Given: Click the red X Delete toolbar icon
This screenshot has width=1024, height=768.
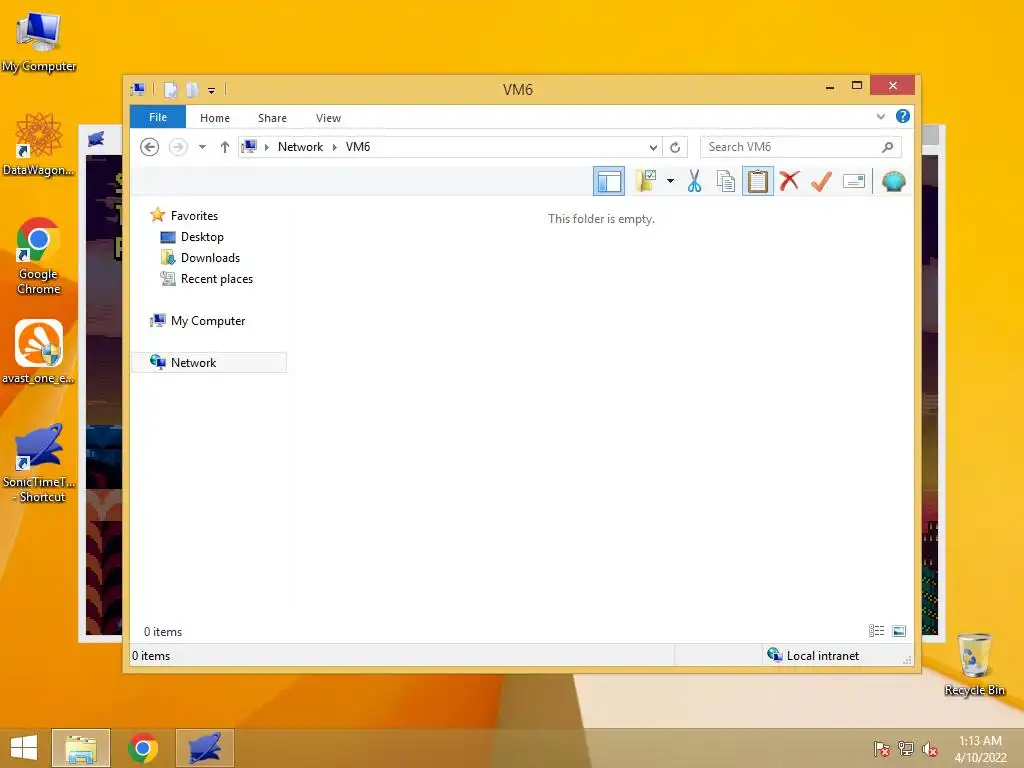Looking at the screenshot, I should point(789,181).
